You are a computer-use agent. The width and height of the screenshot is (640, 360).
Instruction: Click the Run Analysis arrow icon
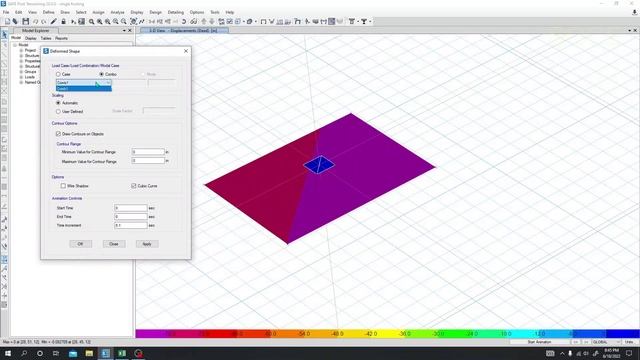click(x=73, y=21)
